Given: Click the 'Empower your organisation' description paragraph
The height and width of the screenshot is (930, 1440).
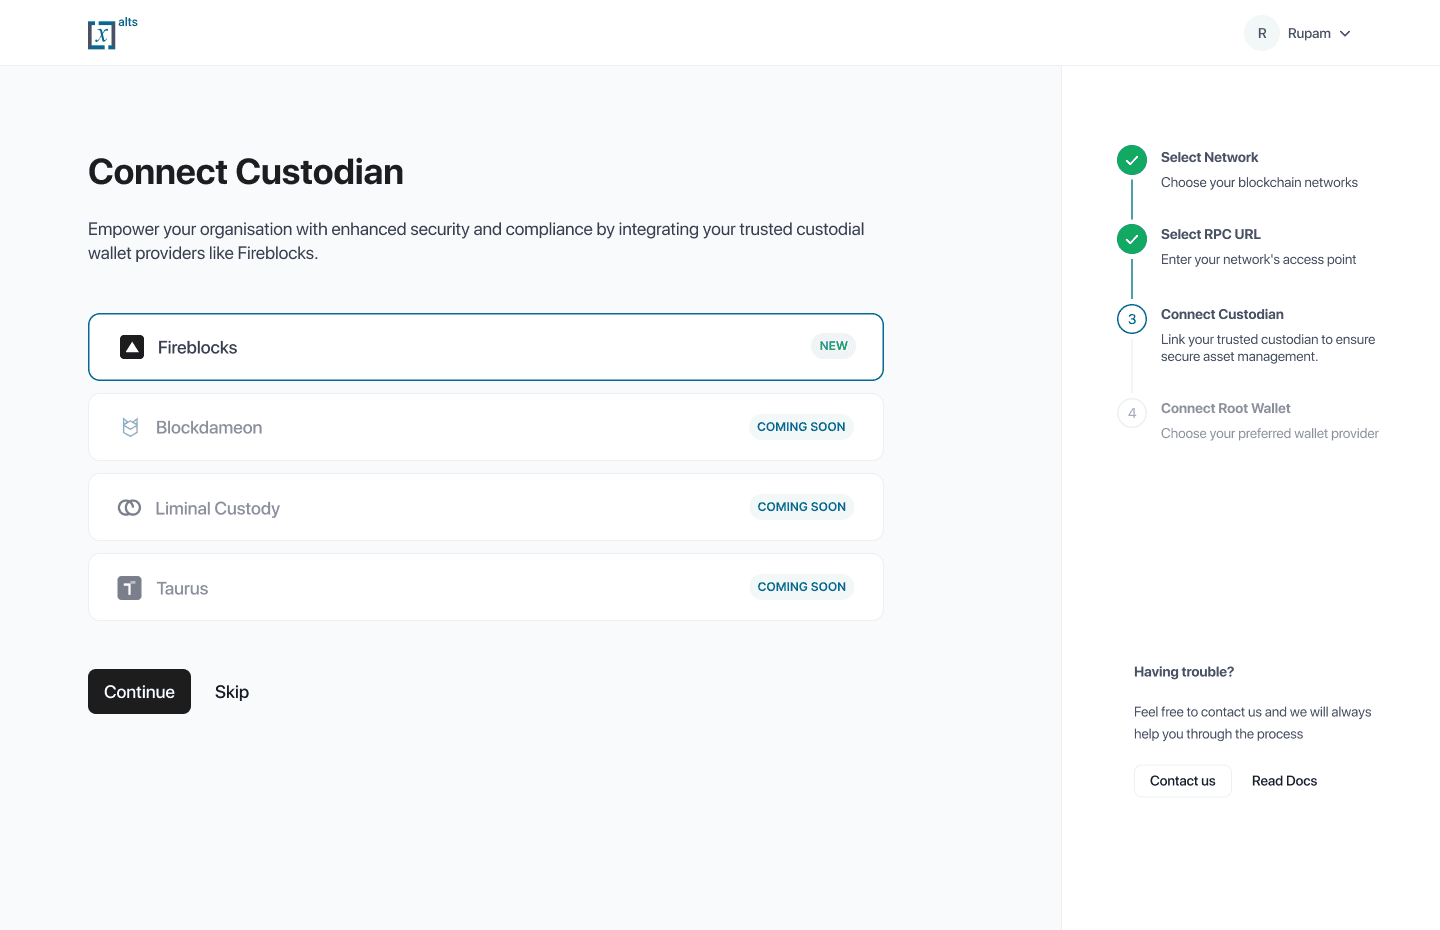Looking at the screenshot, I should click(476, 241).
